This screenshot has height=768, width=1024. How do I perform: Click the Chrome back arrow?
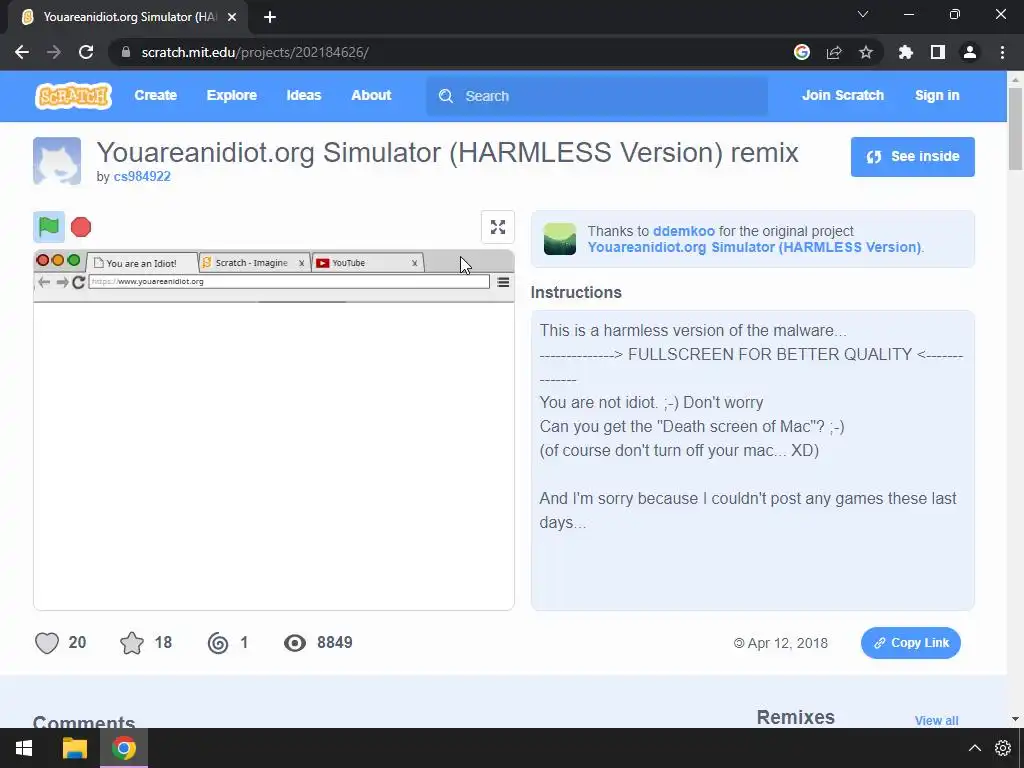22,52
